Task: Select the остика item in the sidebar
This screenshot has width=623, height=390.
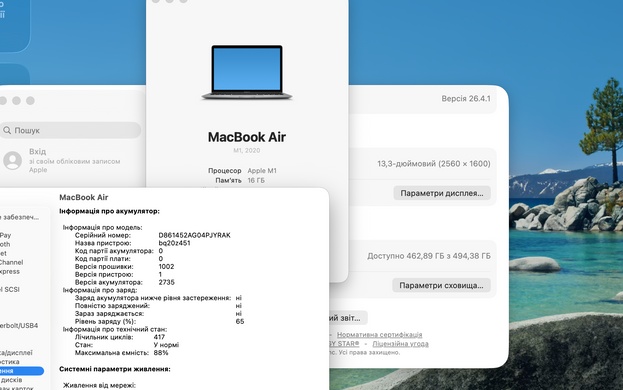Action: [10, 362]
